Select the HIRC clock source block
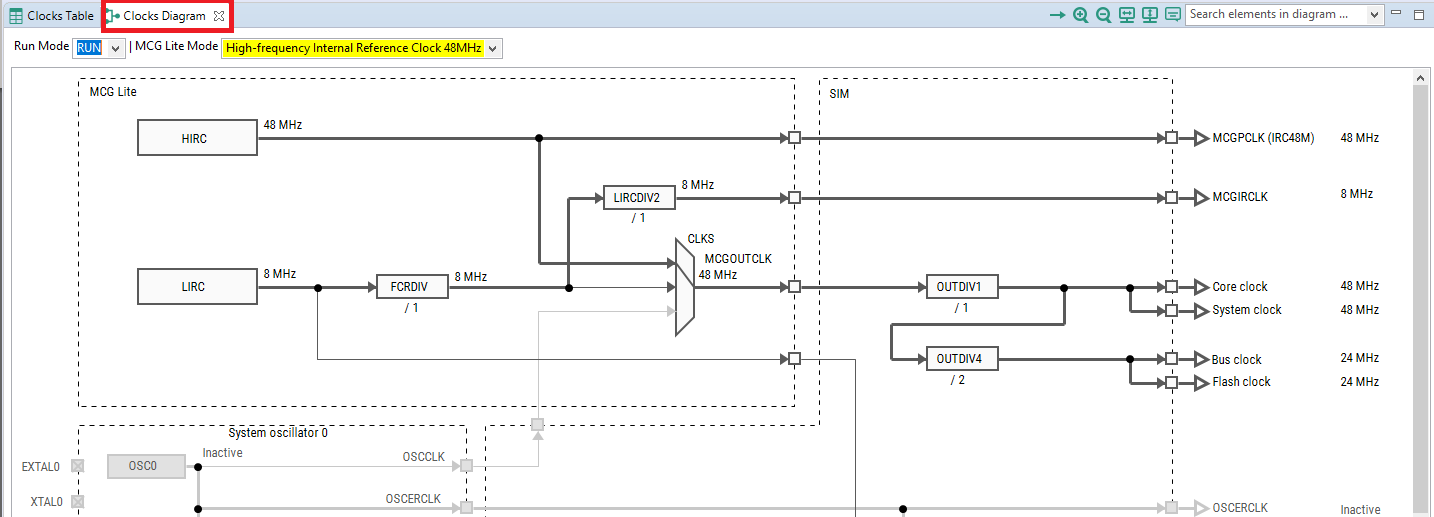Image resolution: width=1434 pixels, height=517 pixels. click(196, 139)
